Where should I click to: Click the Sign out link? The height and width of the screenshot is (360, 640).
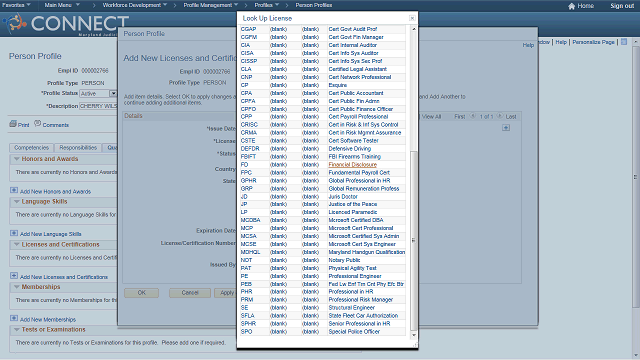[x=622, y=6]
